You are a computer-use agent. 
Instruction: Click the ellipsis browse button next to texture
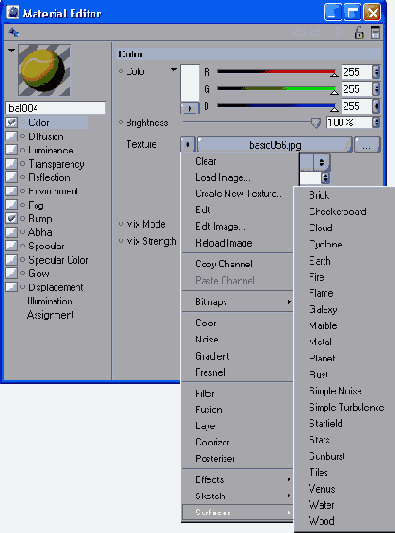tap(367, 145)
